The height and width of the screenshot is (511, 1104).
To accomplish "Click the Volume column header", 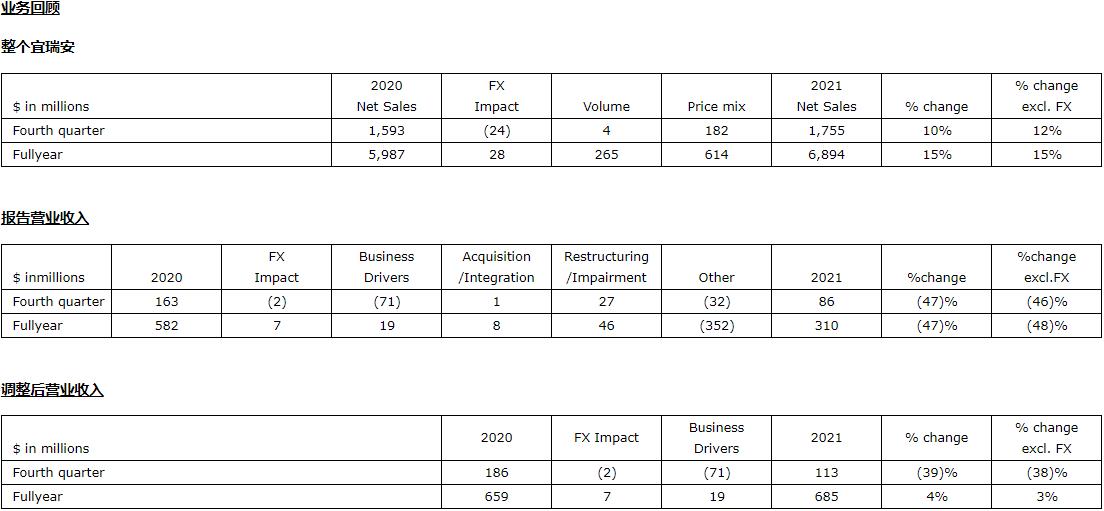I will click(x=606, y=107).
